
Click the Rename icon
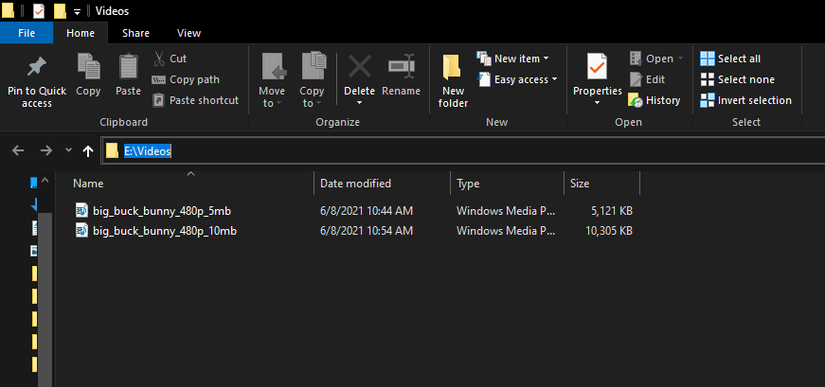pyautogui.click(x=401, y=66)
